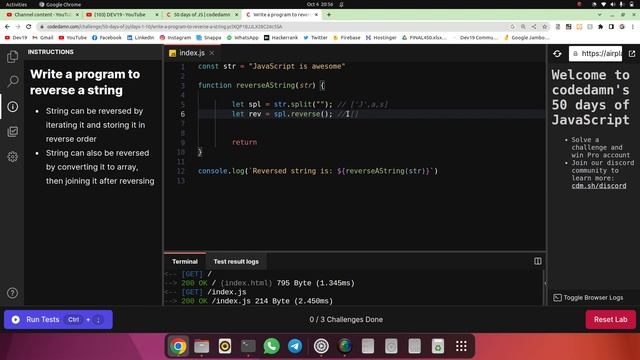Select the instructions info sidebar icon
640x360 pixels.
coord(13,107)
